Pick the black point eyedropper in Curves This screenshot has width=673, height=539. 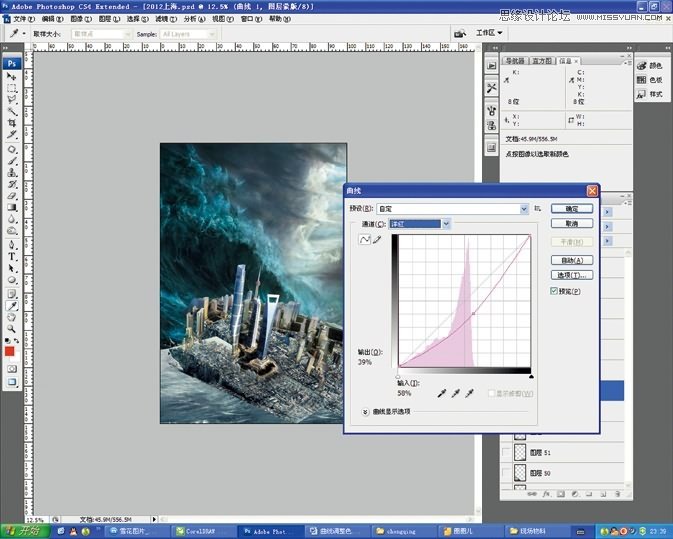tap(442, 393)
